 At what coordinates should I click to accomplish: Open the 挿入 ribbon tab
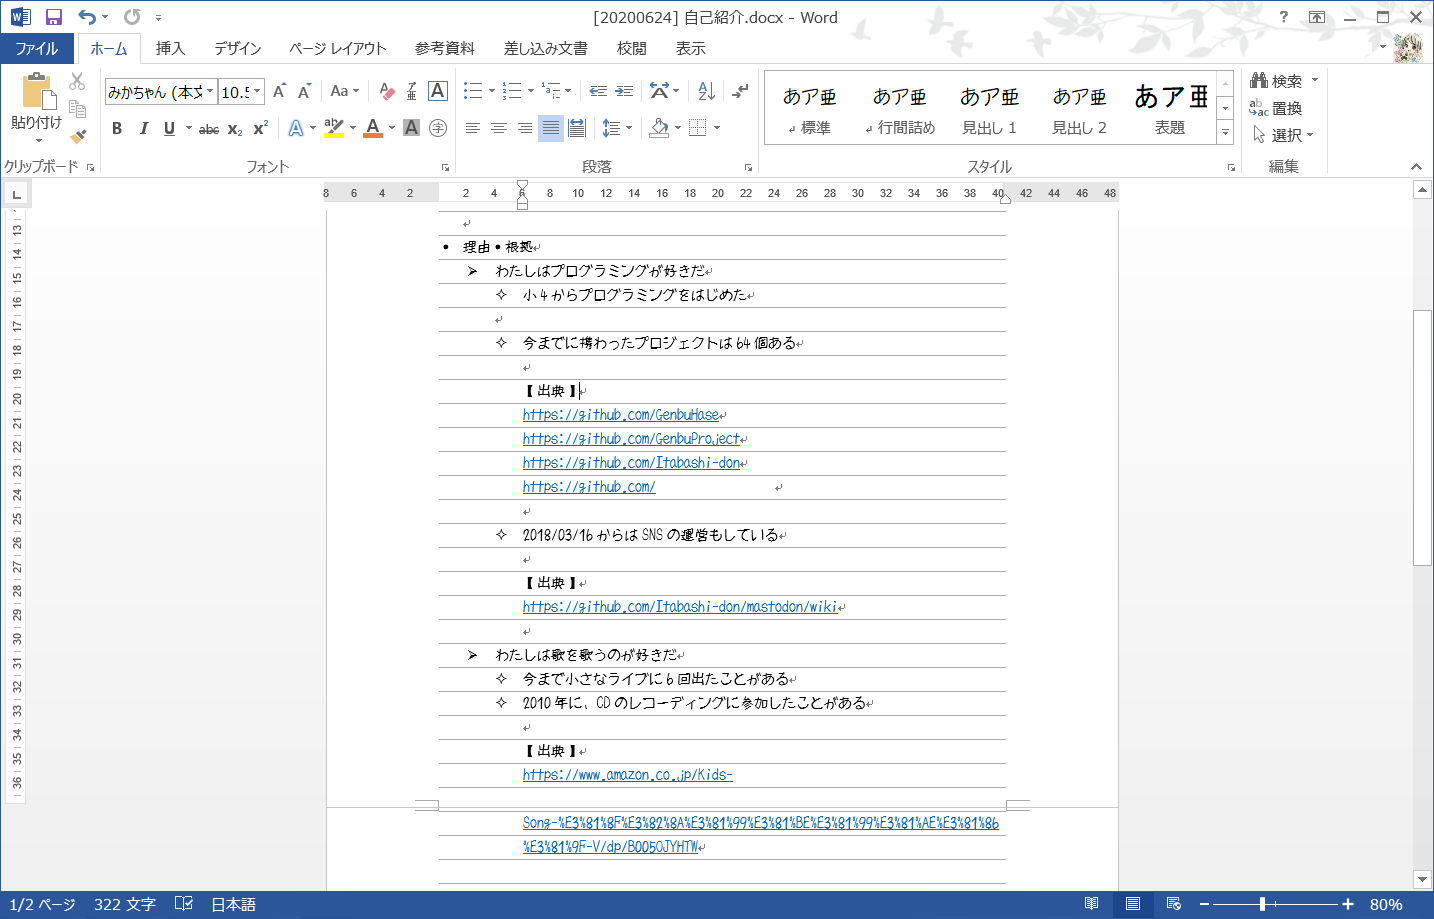pos(170,48)
